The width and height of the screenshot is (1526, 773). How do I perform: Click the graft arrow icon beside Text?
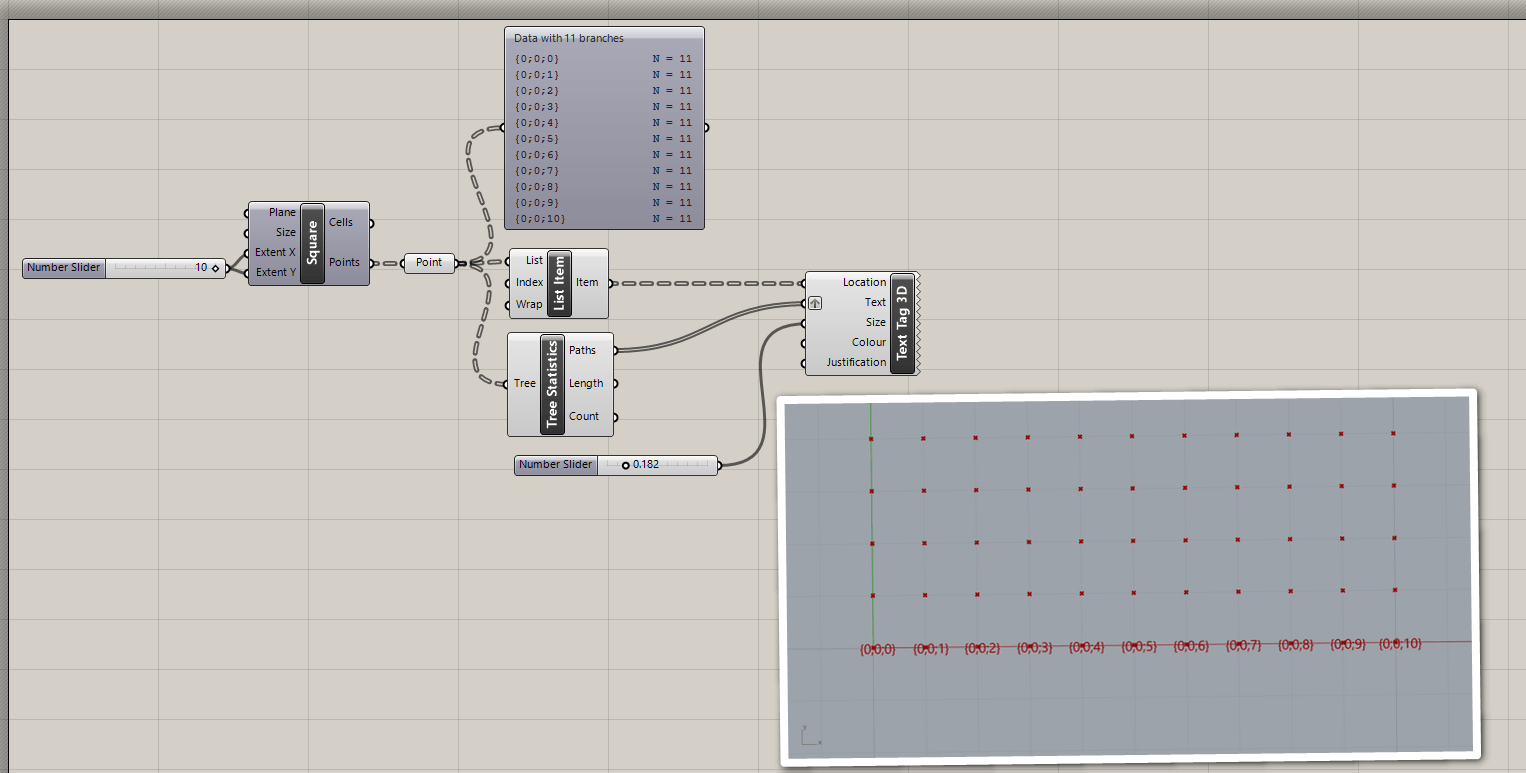pyautogui.click(x=815, y=303)
